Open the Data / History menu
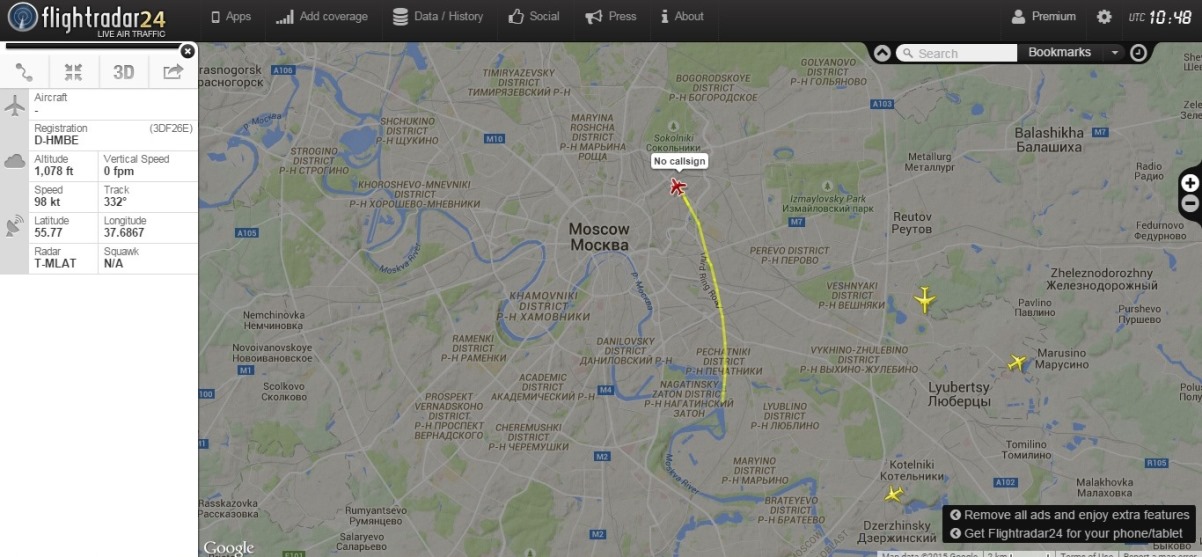Screen dimensions: 1202x557 (x=438, y=17)
